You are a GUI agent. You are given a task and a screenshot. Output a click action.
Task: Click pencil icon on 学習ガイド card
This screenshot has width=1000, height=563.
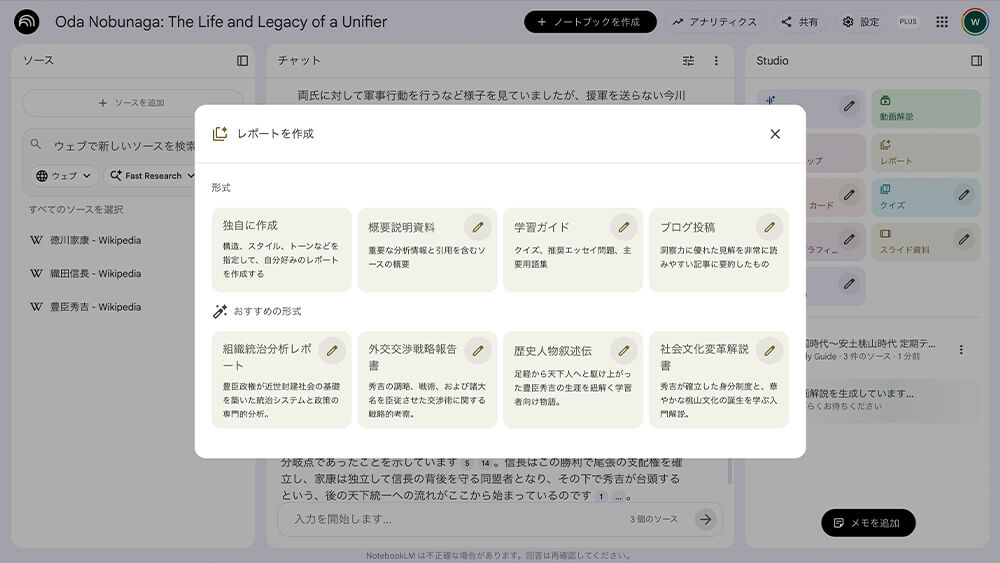click(624, 227)
